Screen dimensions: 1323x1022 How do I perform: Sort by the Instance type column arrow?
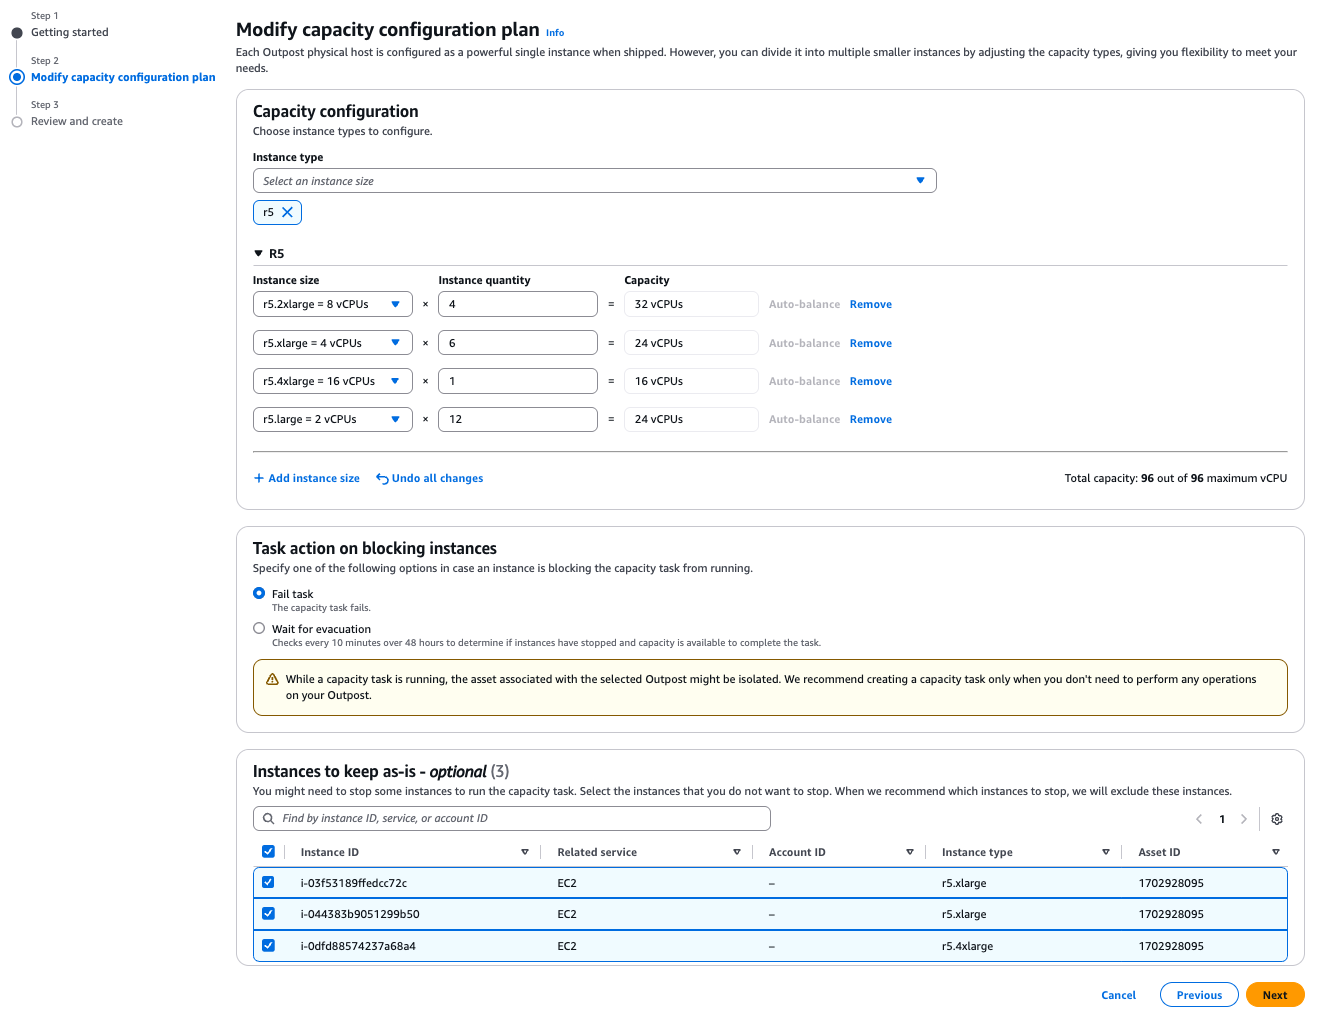coord(1106,852)
